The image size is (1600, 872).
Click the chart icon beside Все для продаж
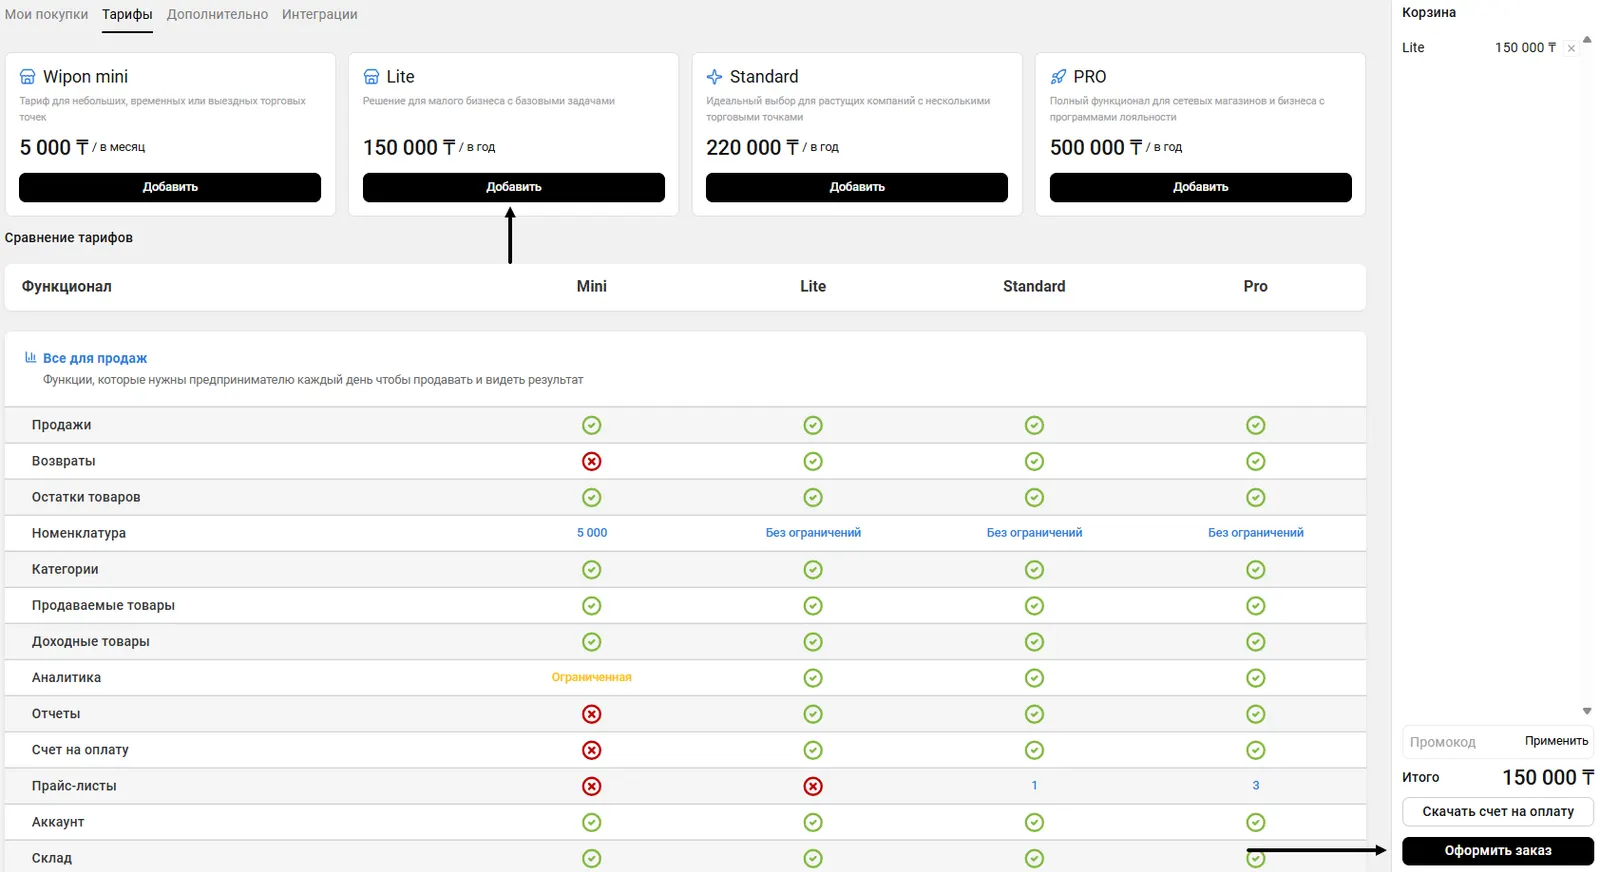click(x=30, y=357)
